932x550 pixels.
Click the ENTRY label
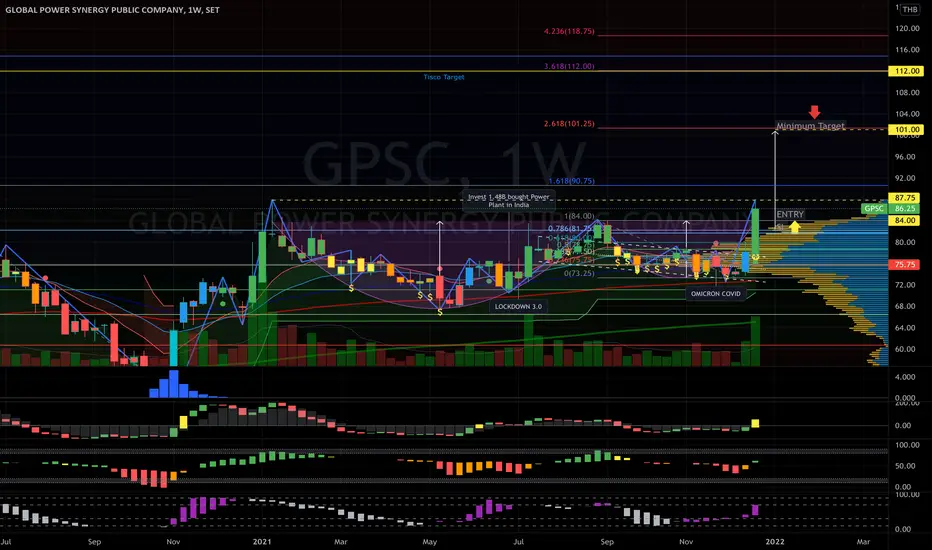[x=790, y=214]
